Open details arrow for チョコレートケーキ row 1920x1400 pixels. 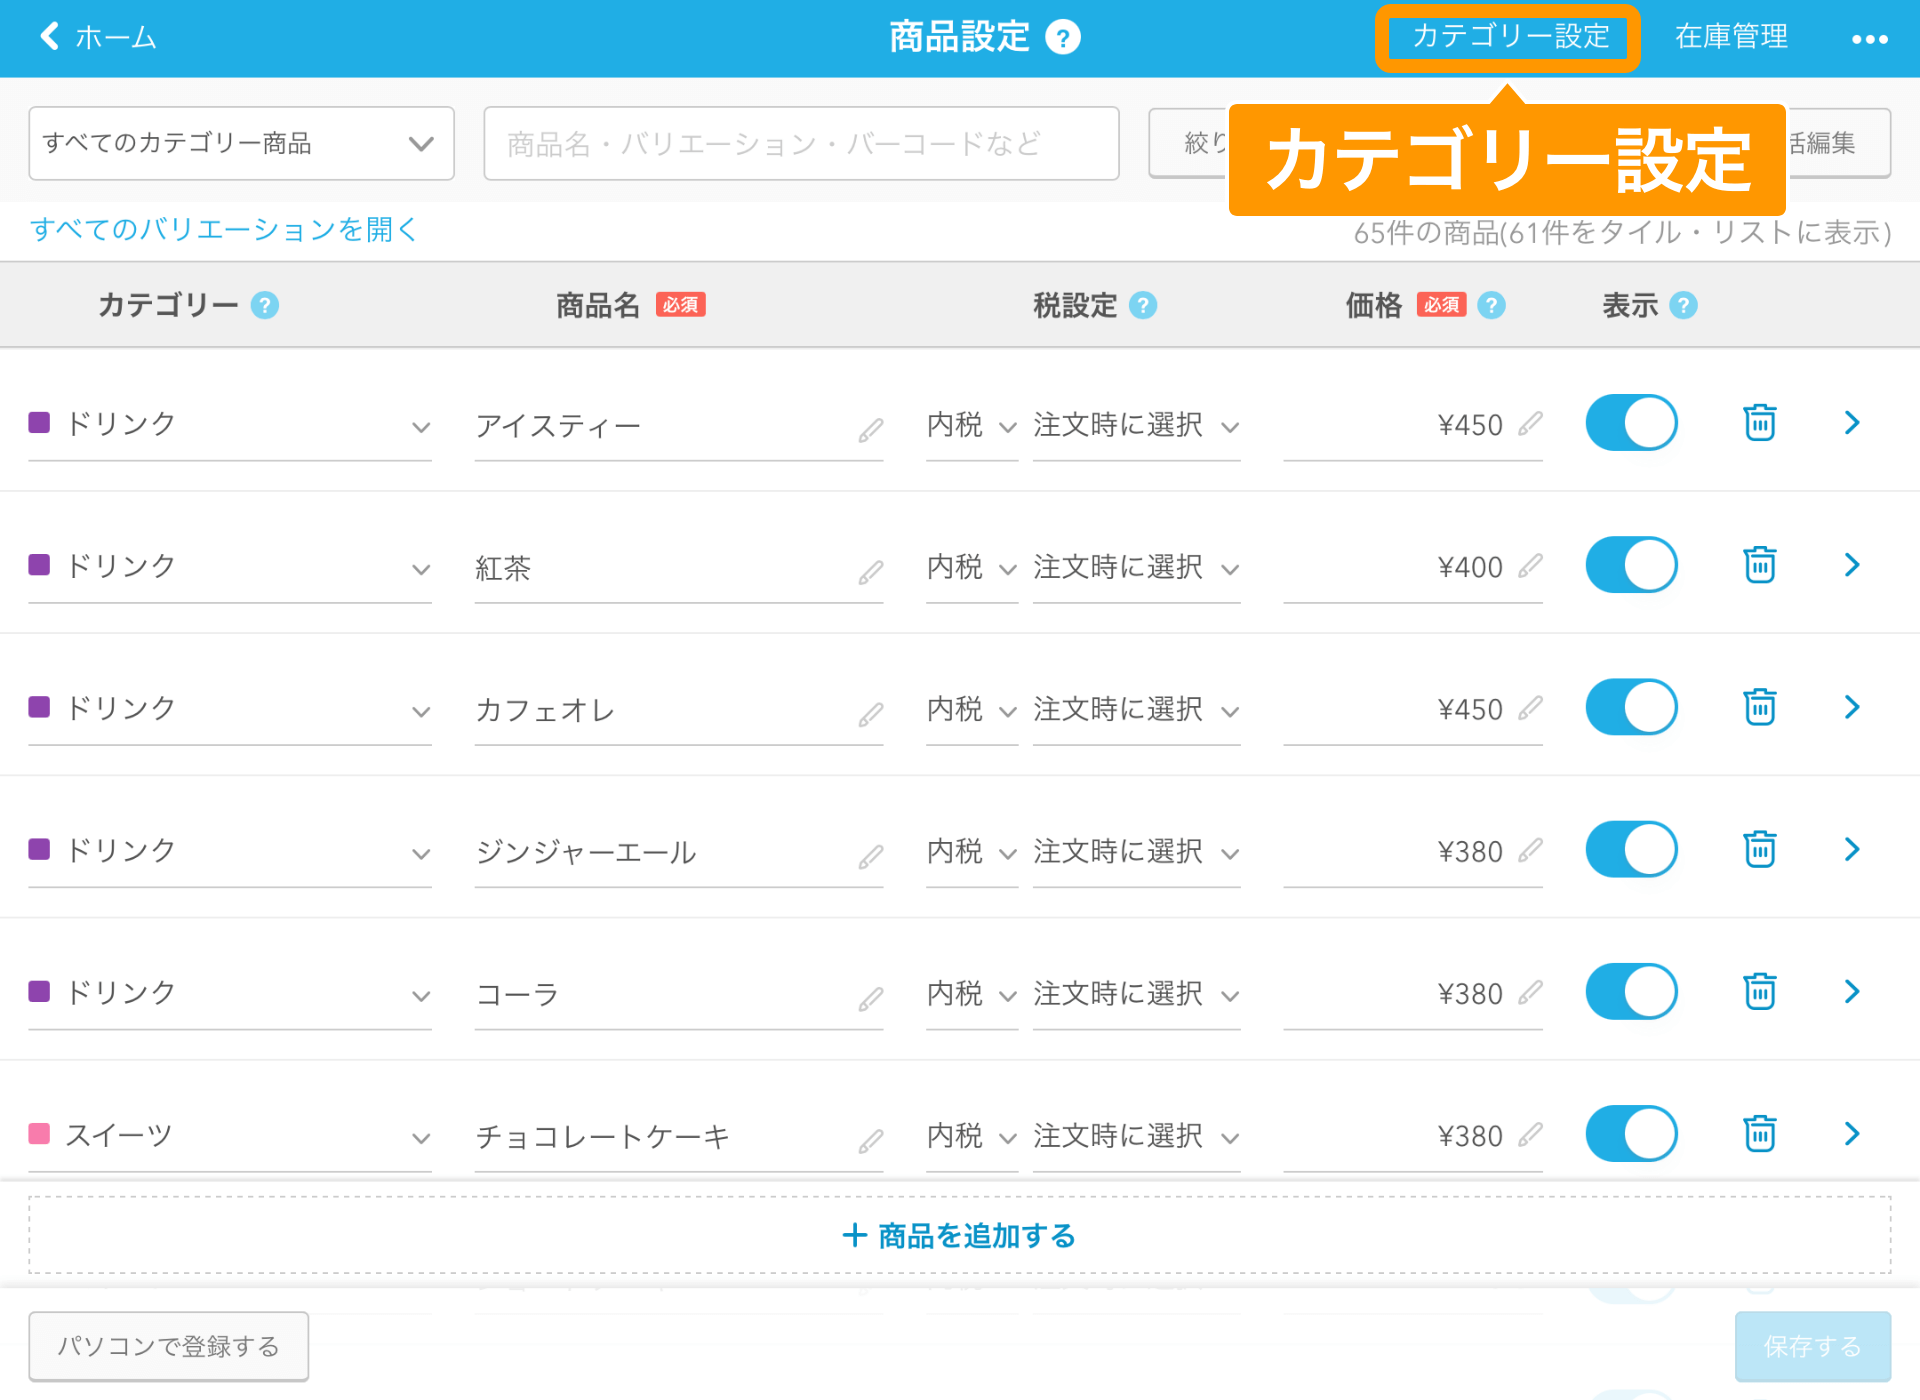tap(1852, 1133)
